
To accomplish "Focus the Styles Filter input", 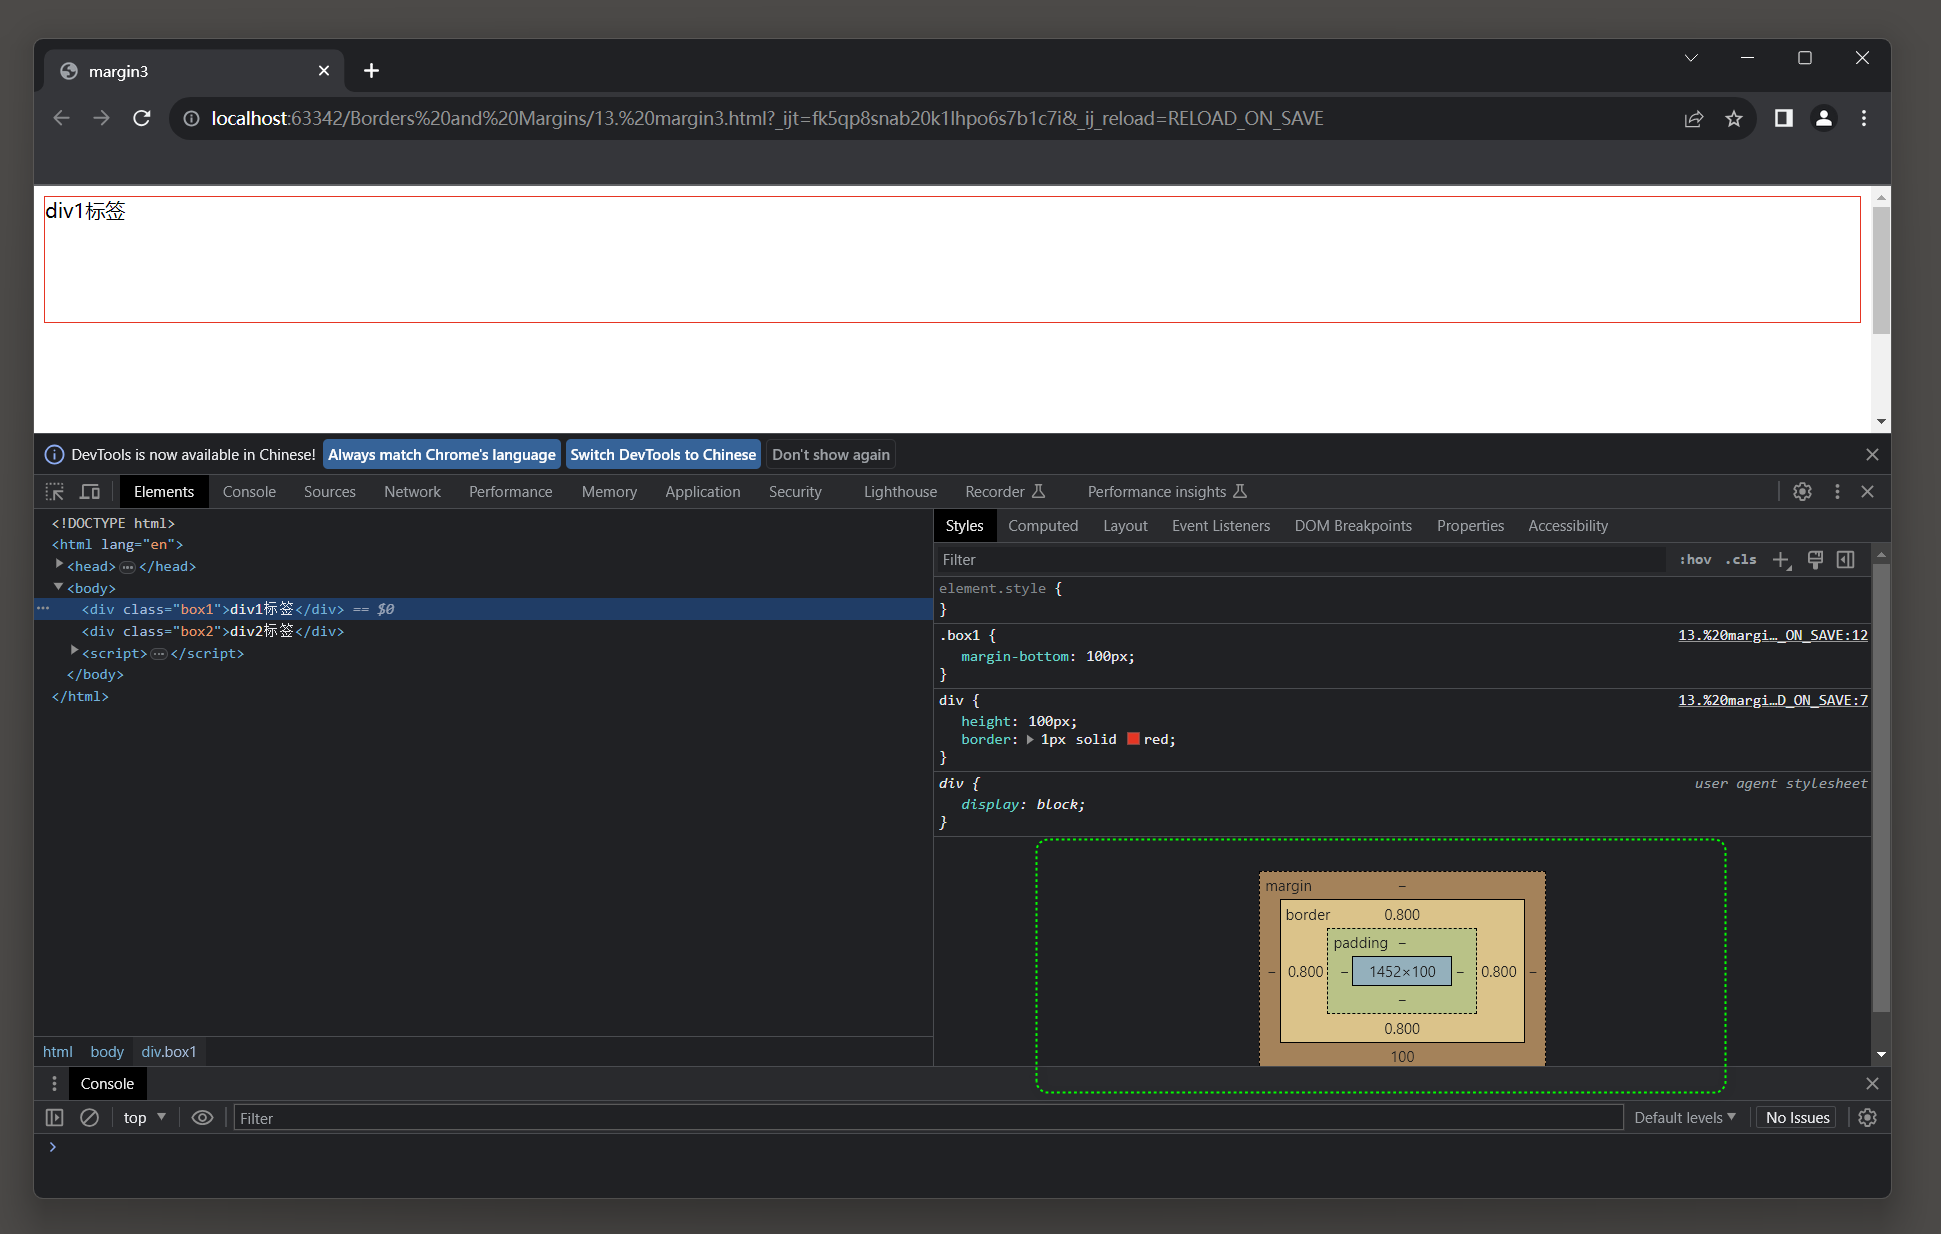I will click(x=1302, y=560).
